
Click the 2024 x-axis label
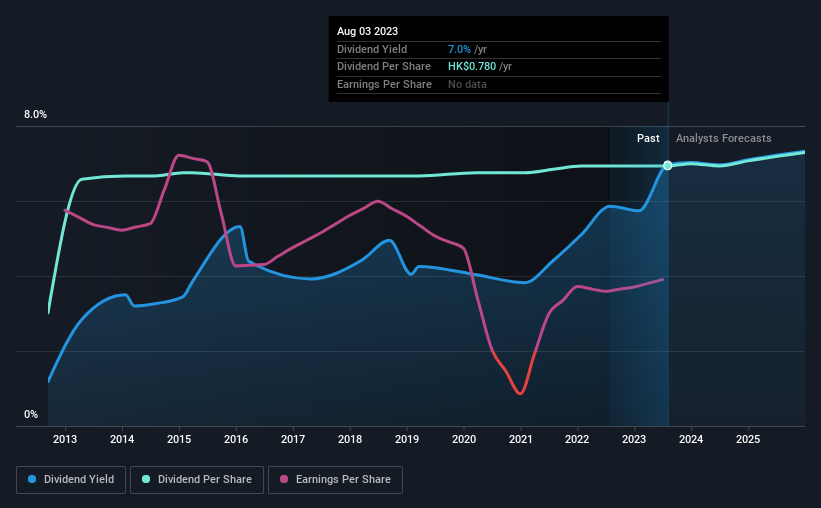coord(691,439)
